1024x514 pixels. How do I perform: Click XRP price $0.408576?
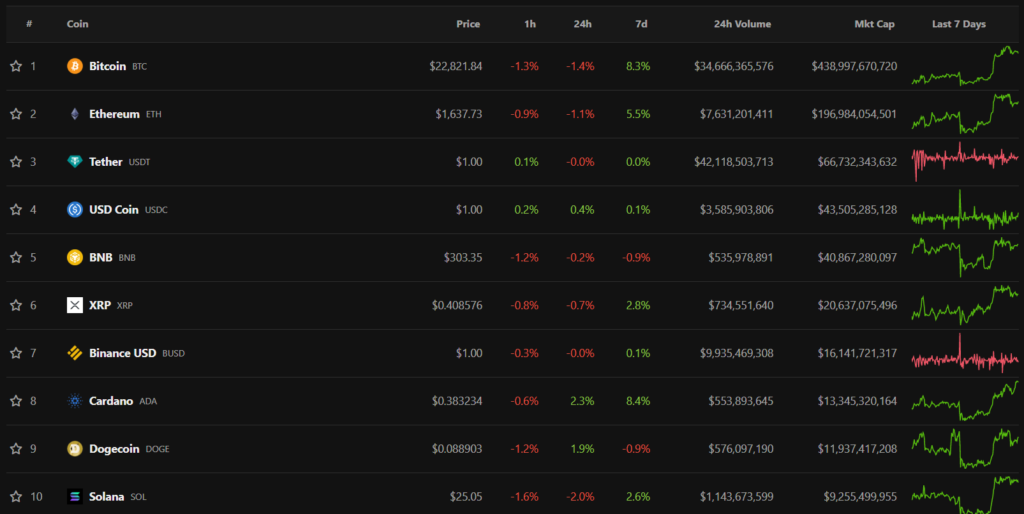(457, 305)
